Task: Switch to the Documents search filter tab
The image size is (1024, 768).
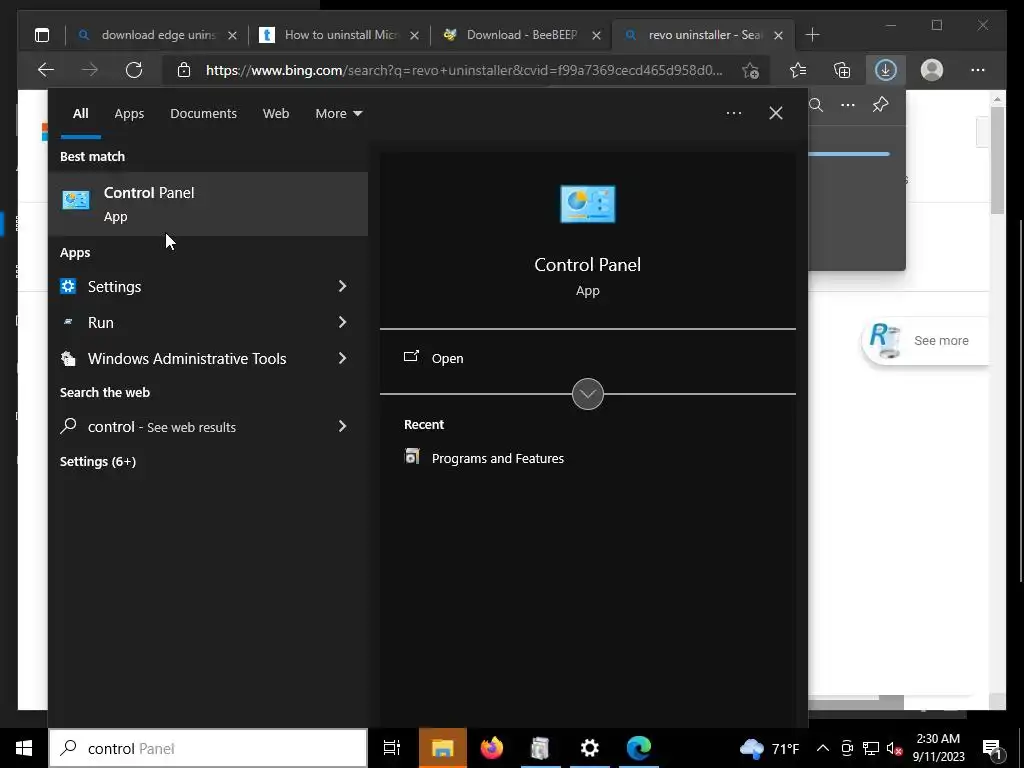Action: point(203,113)
